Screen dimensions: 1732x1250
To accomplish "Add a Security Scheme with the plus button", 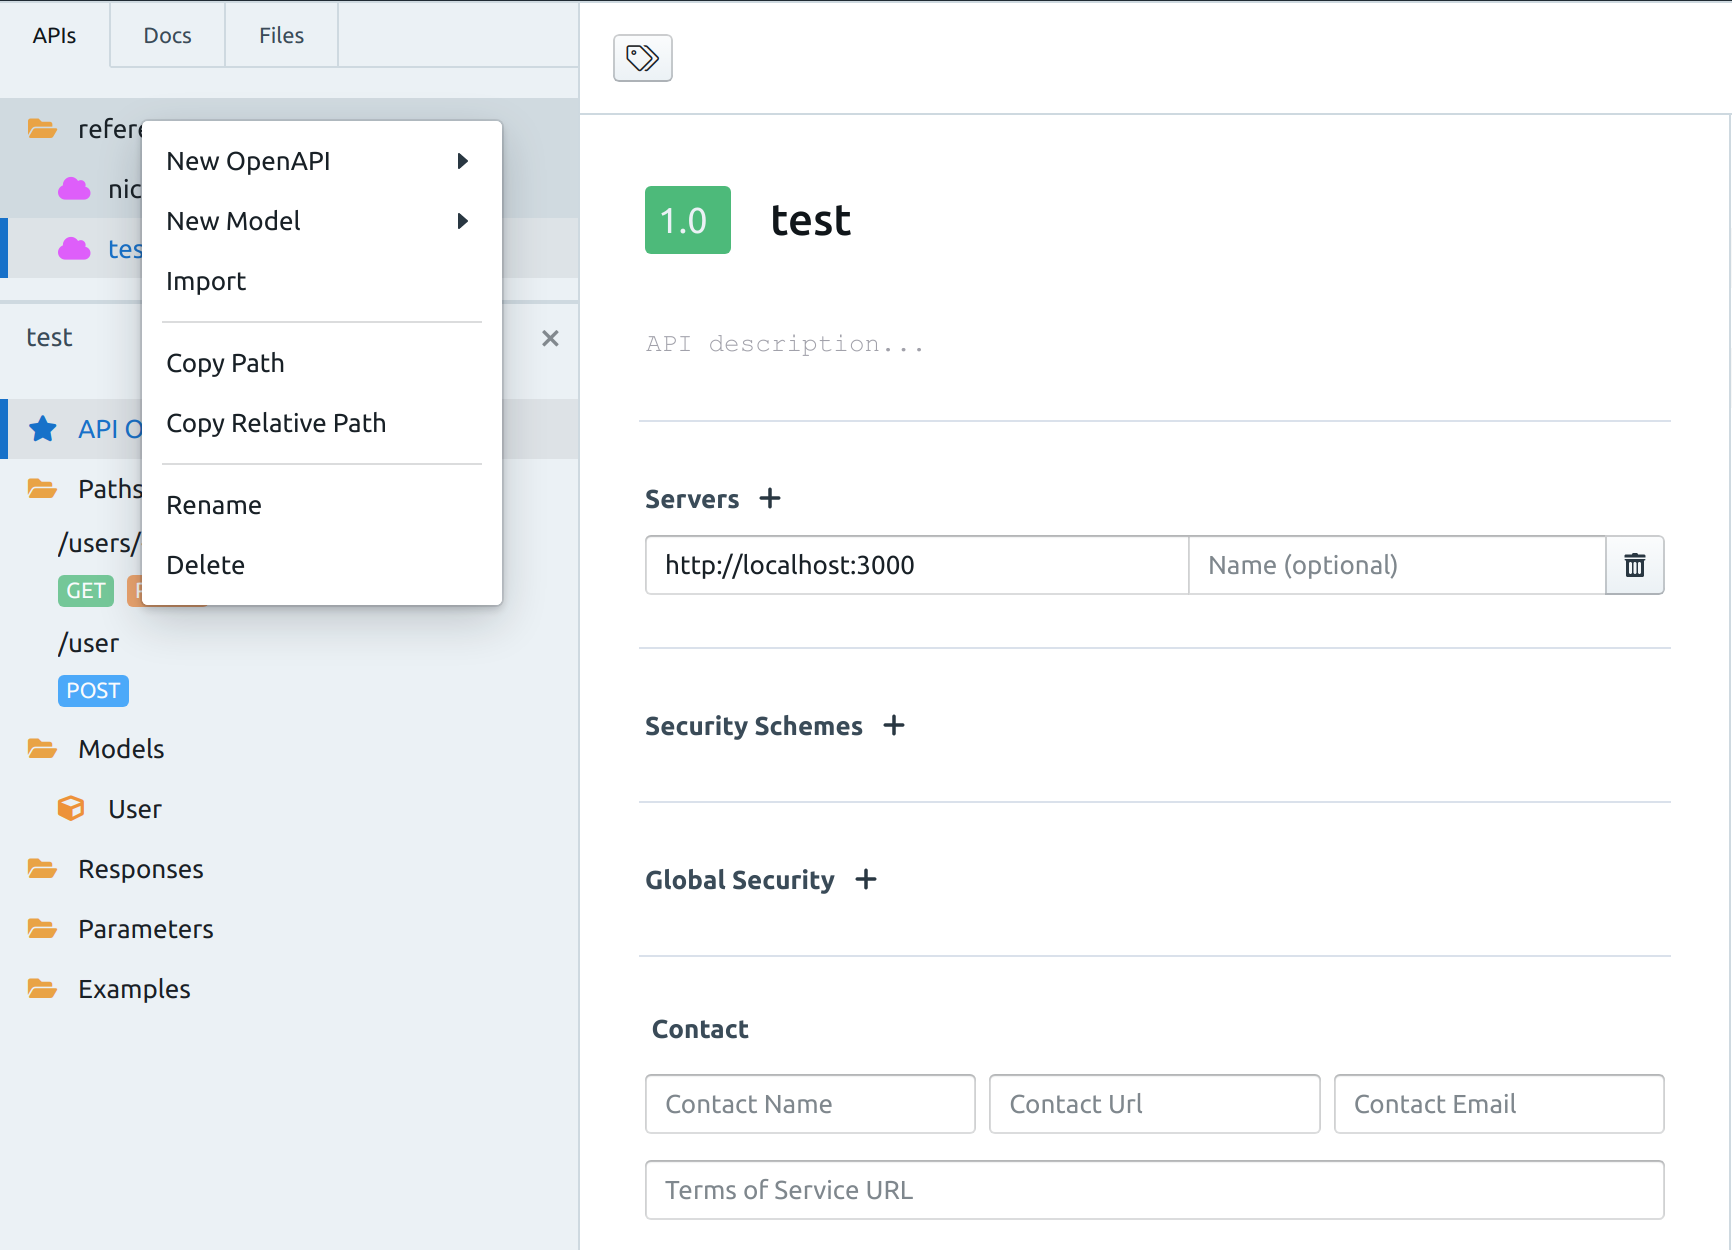I will point(894,726).
